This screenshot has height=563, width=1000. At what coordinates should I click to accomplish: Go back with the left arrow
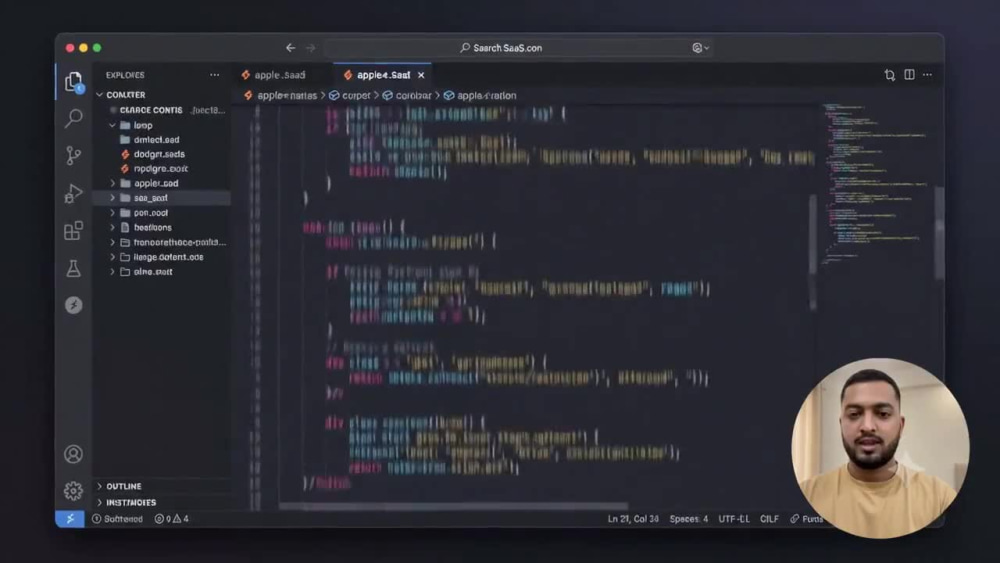291,48
